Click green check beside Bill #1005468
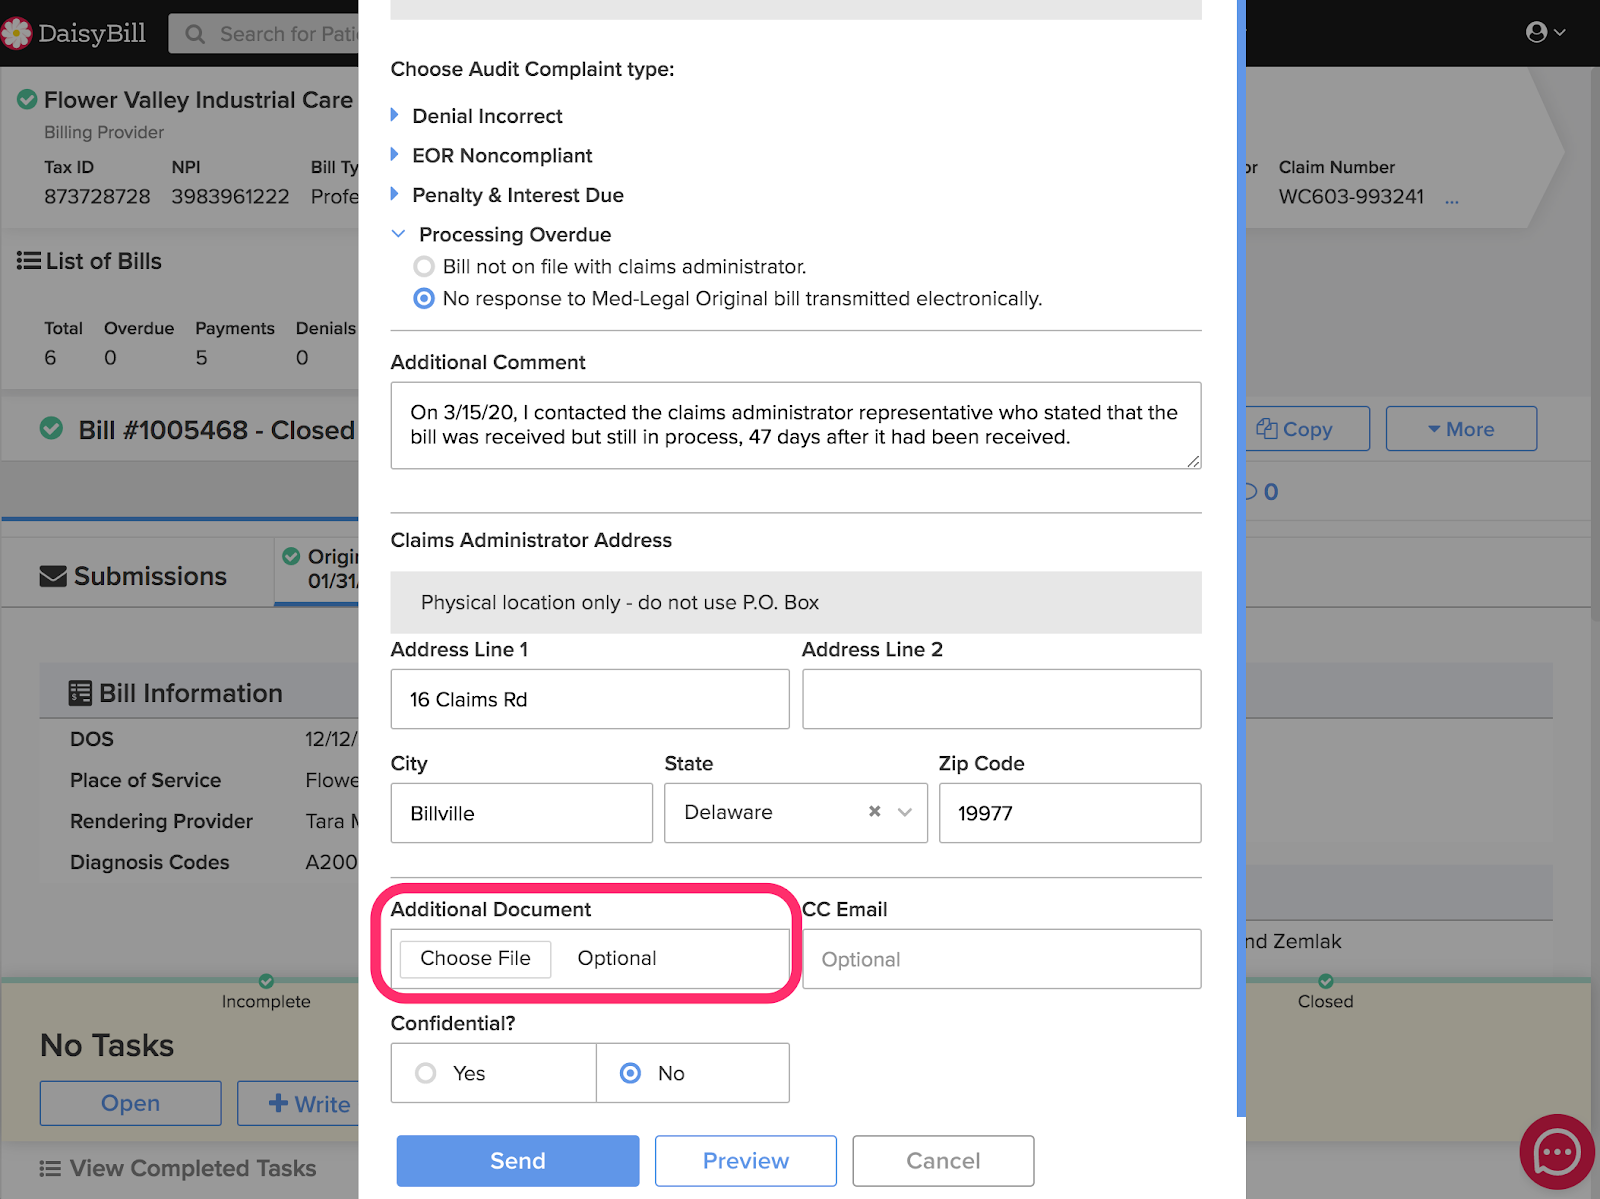This screenshot has width=1600, height=1199. [x=51, y=429]
